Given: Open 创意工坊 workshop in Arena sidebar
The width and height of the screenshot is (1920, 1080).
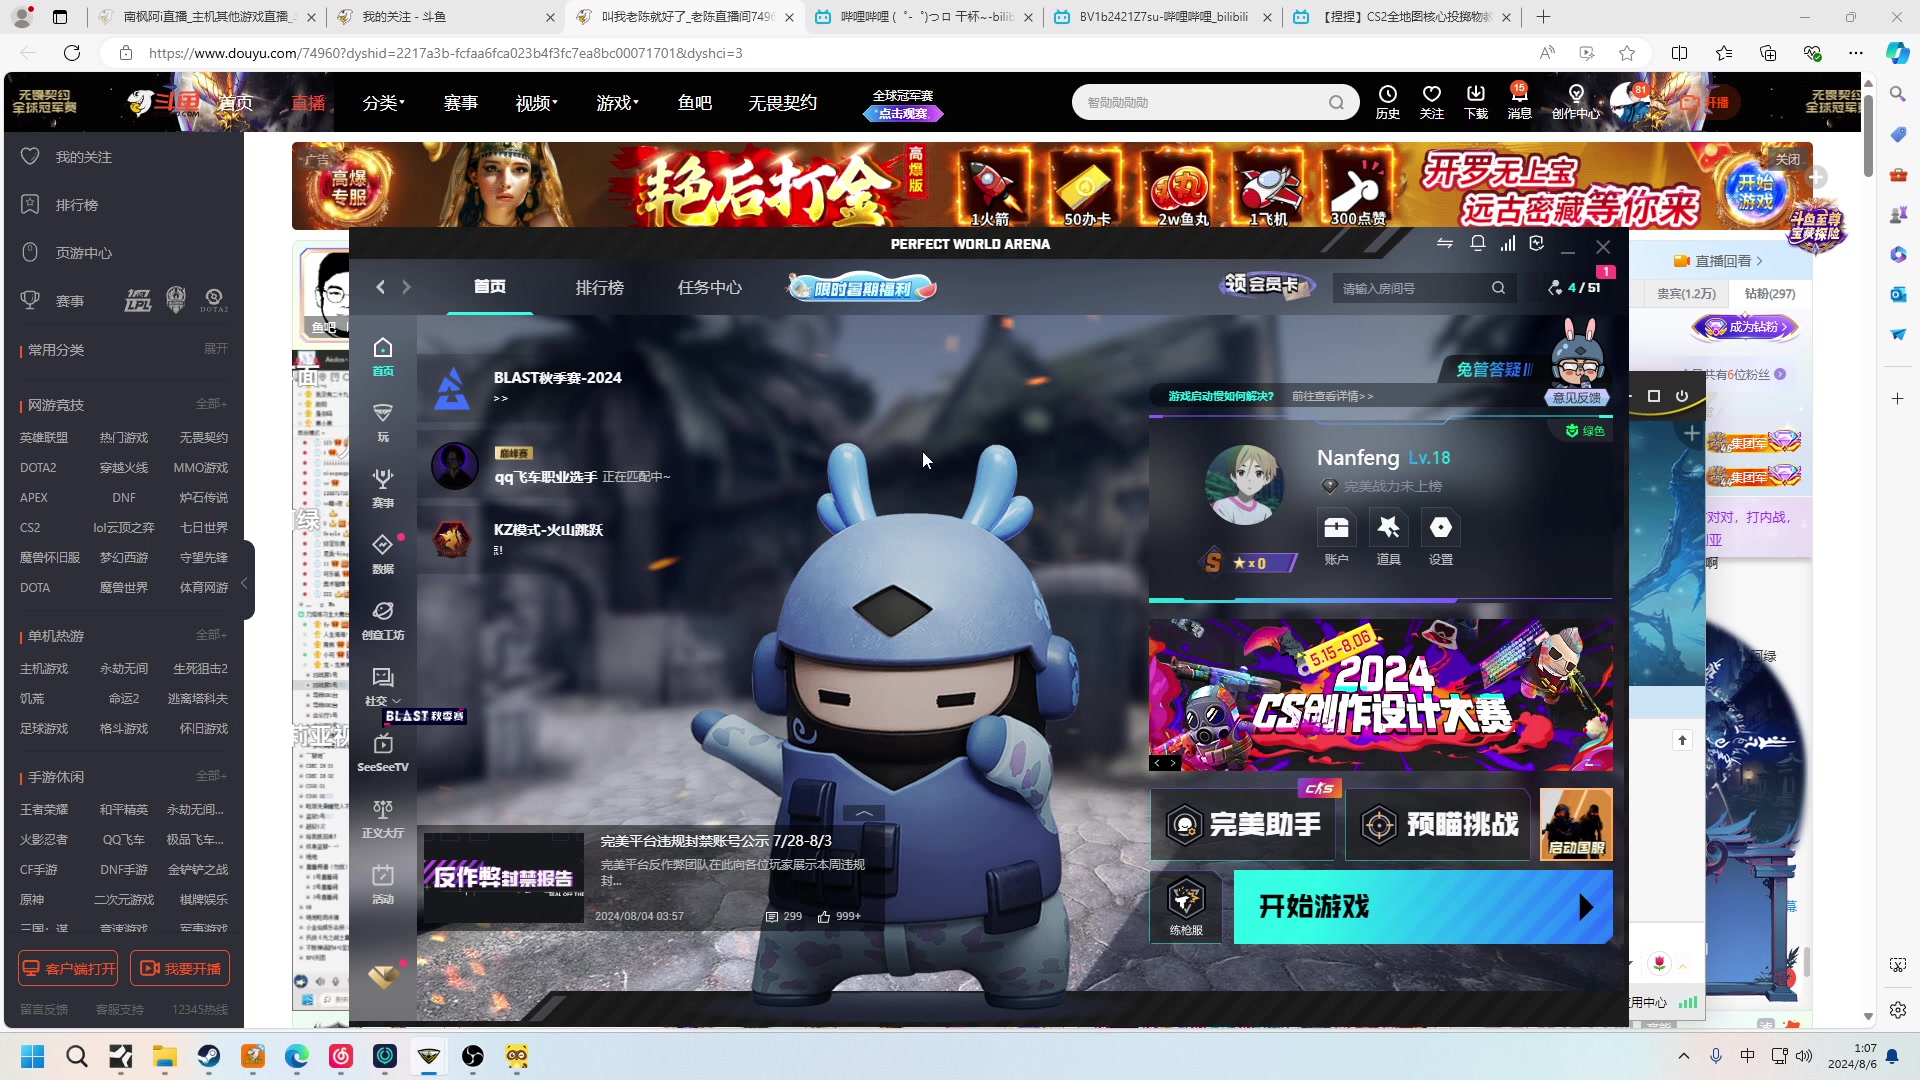Looking at the screenshot, I should pyautogui.click(x=383, y=620).
